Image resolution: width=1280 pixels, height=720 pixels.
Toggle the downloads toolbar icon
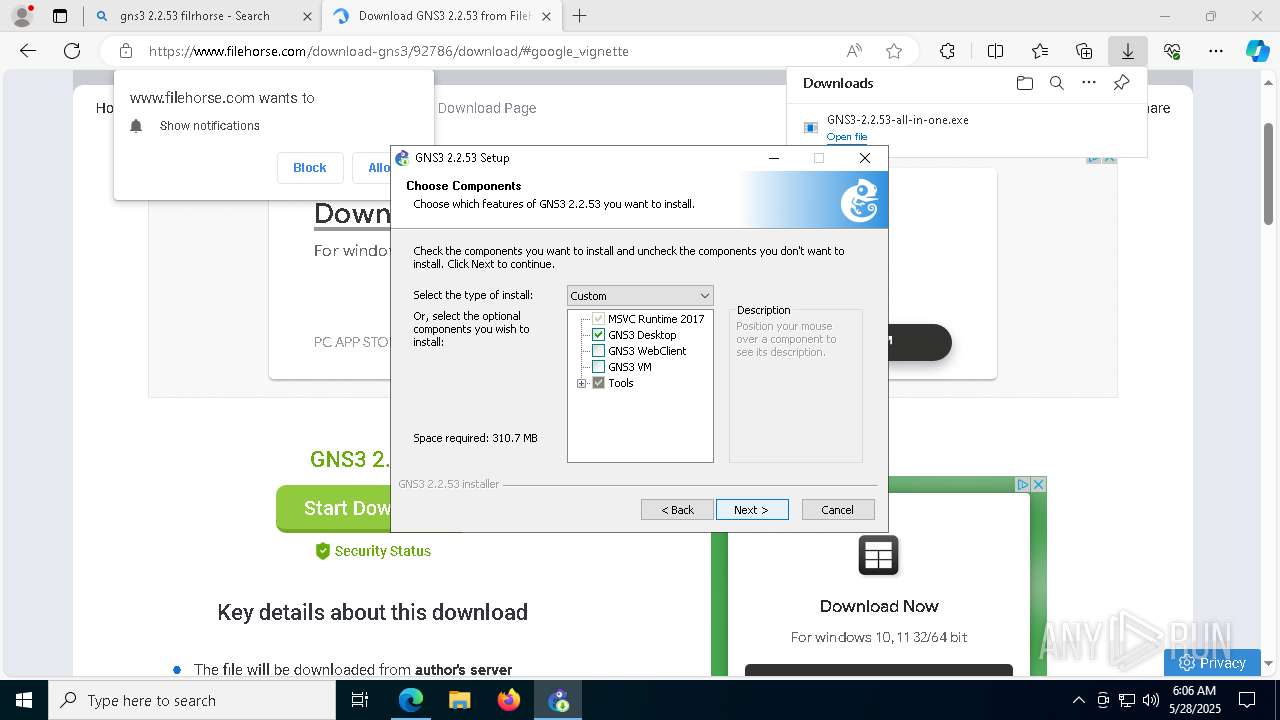(x=1127, y=51)
